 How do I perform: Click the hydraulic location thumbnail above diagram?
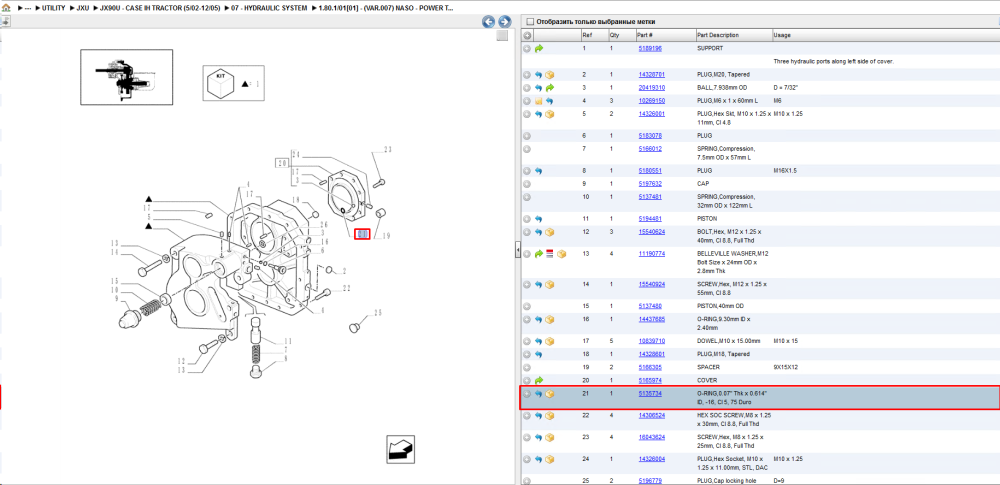[126, 77]
